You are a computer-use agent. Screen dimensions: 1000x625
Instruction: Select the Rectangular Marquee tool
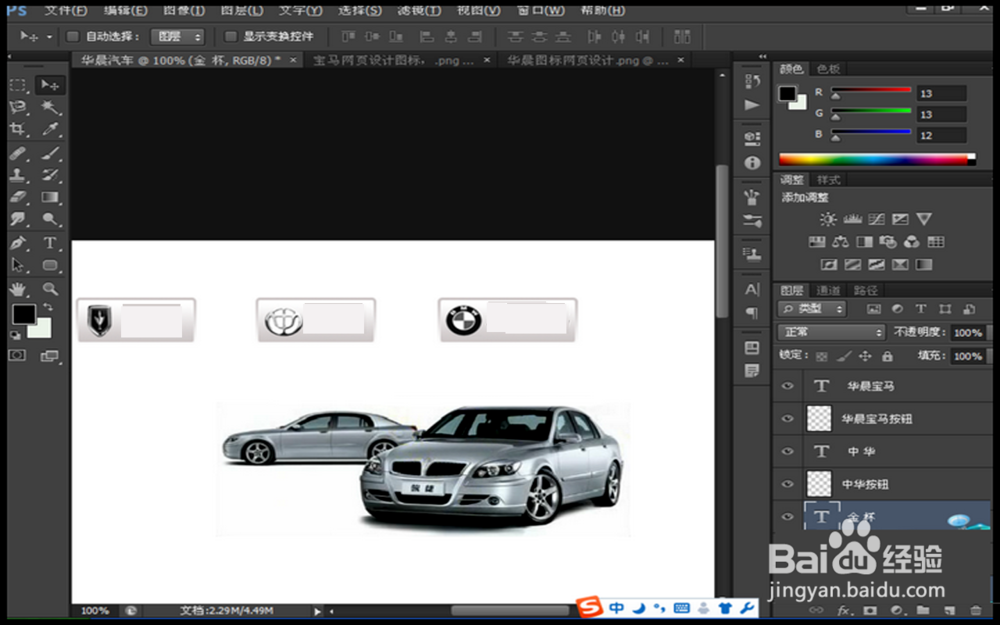point(18,85)
